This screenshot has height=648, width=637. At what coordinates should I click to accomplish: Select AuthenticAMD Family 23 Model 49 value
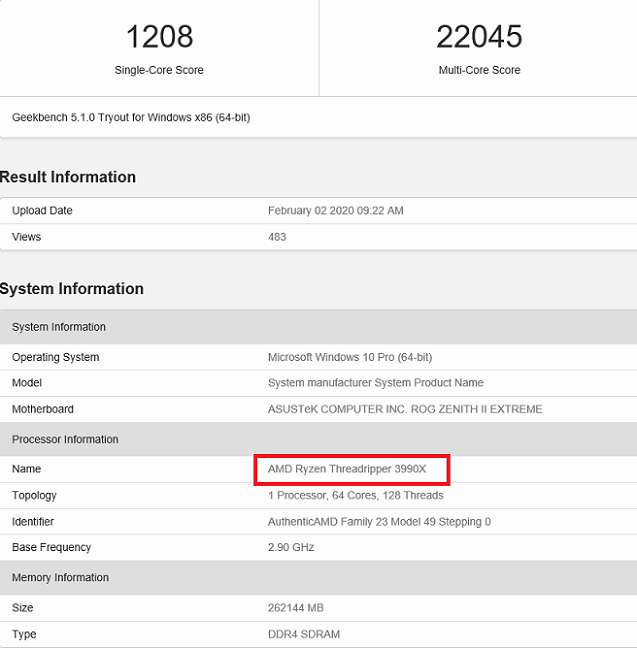tap(379, 522)
